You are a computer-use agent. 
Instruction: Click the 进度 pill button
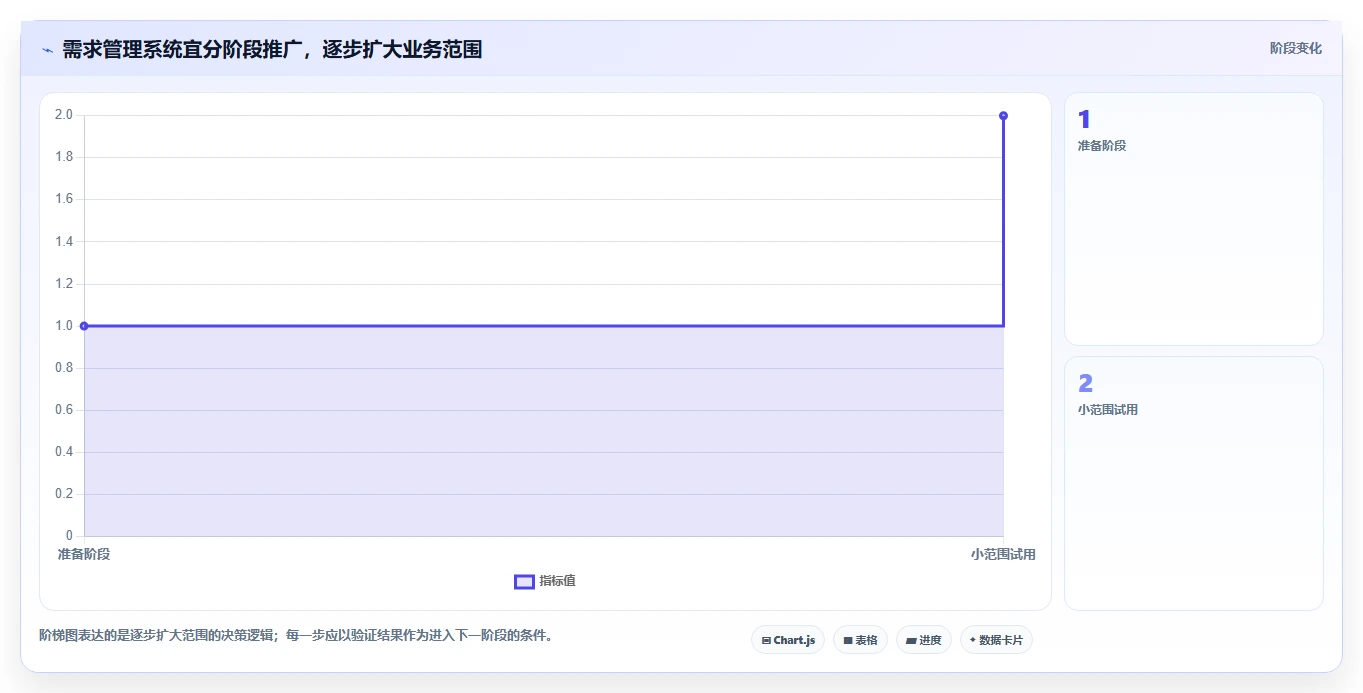pos(924,640)
